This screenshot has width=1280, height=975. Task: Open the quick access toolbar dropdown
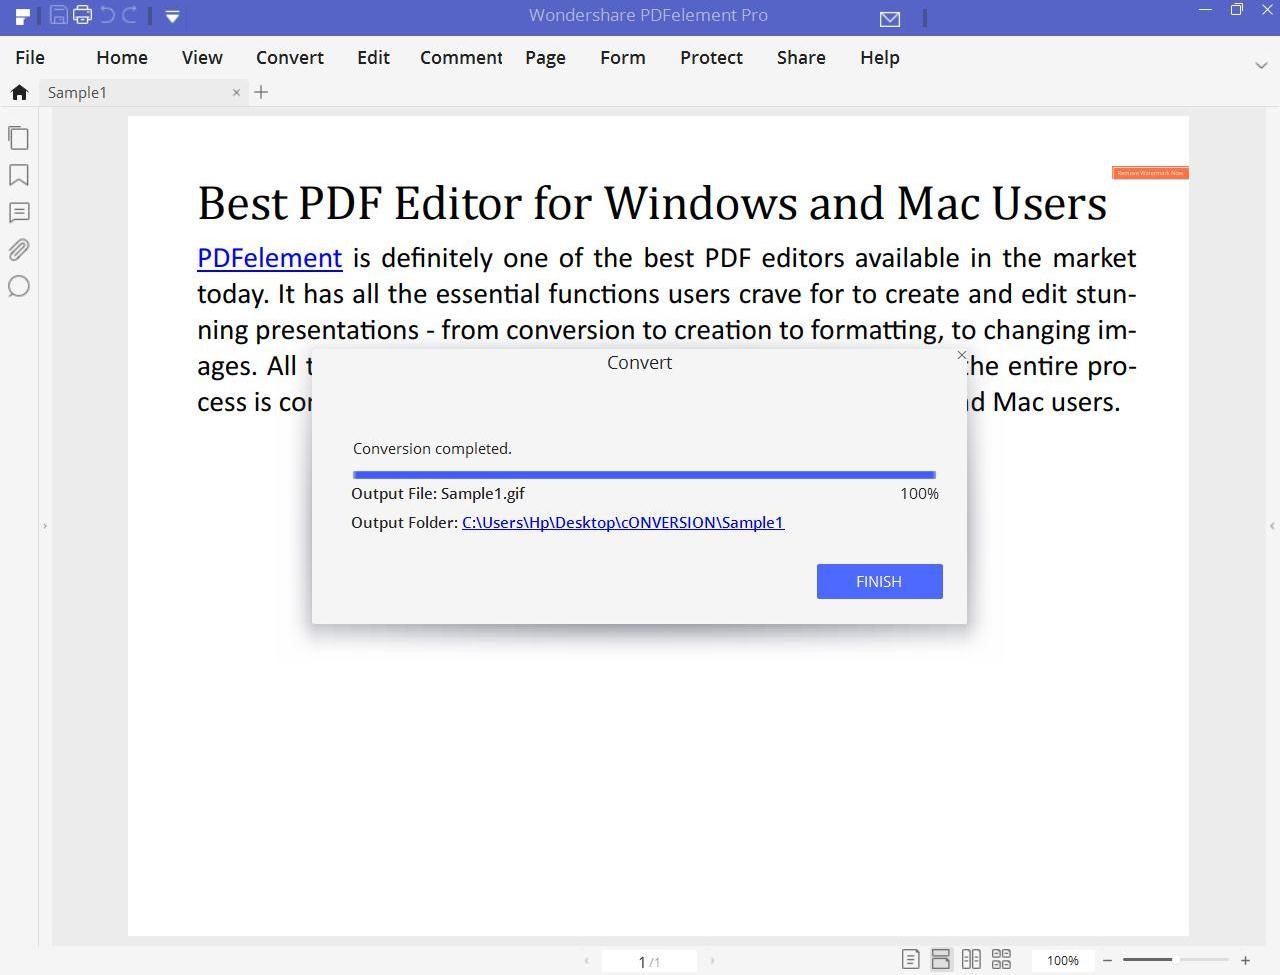click(x=172, y=16)
